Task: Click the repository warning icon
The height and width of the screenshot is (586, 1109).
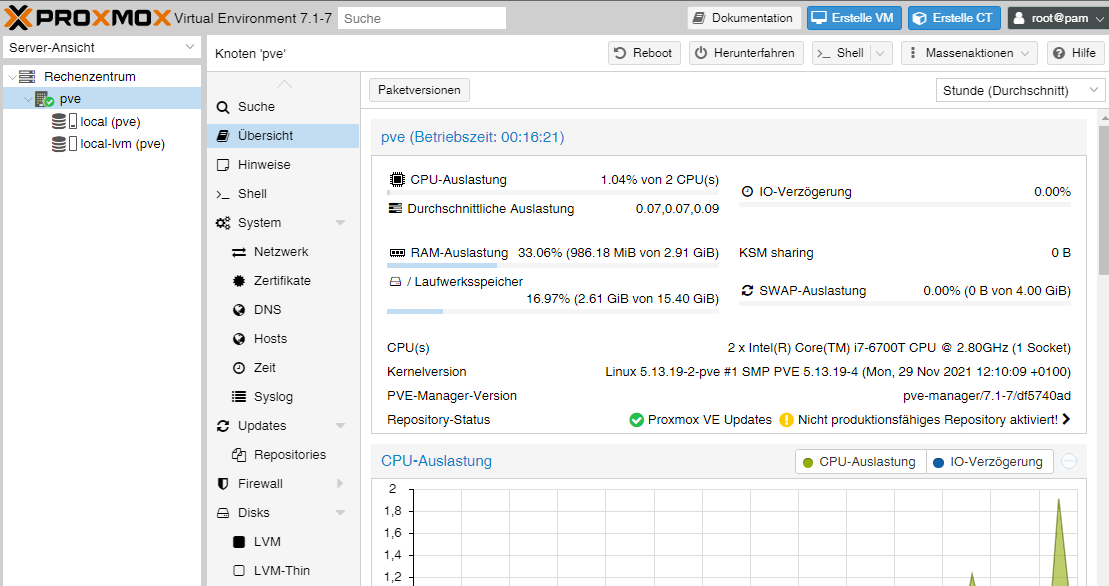Action: (x=786, y=420)
